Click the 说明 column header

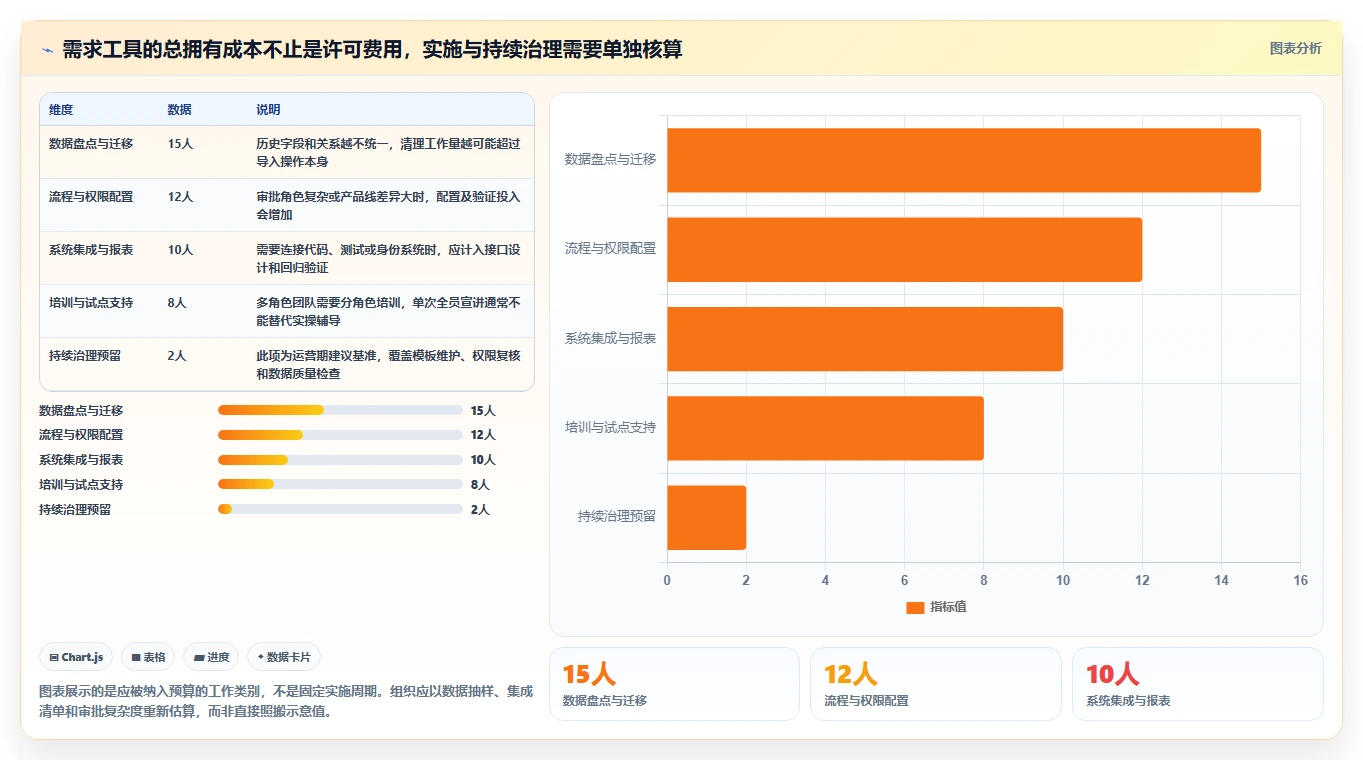[268, 110]
